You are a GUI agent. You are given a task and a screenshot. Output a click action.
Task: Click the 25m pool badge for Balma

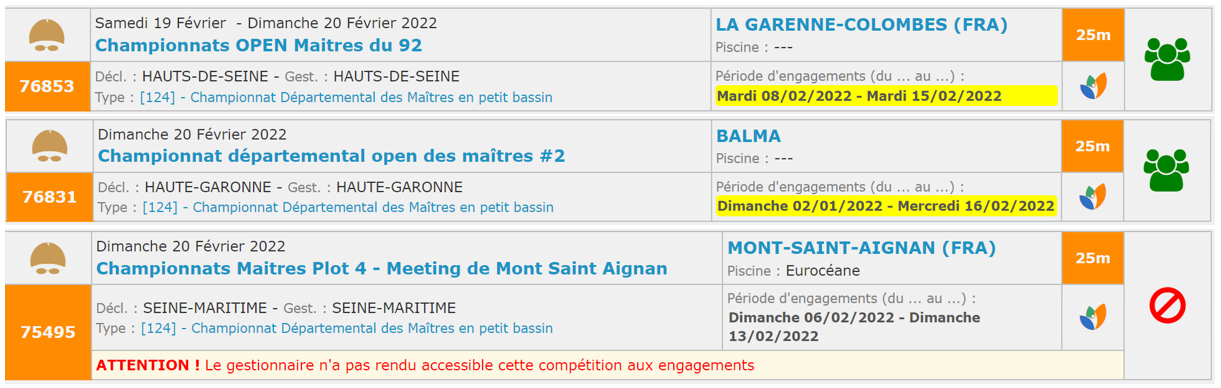1092,146
